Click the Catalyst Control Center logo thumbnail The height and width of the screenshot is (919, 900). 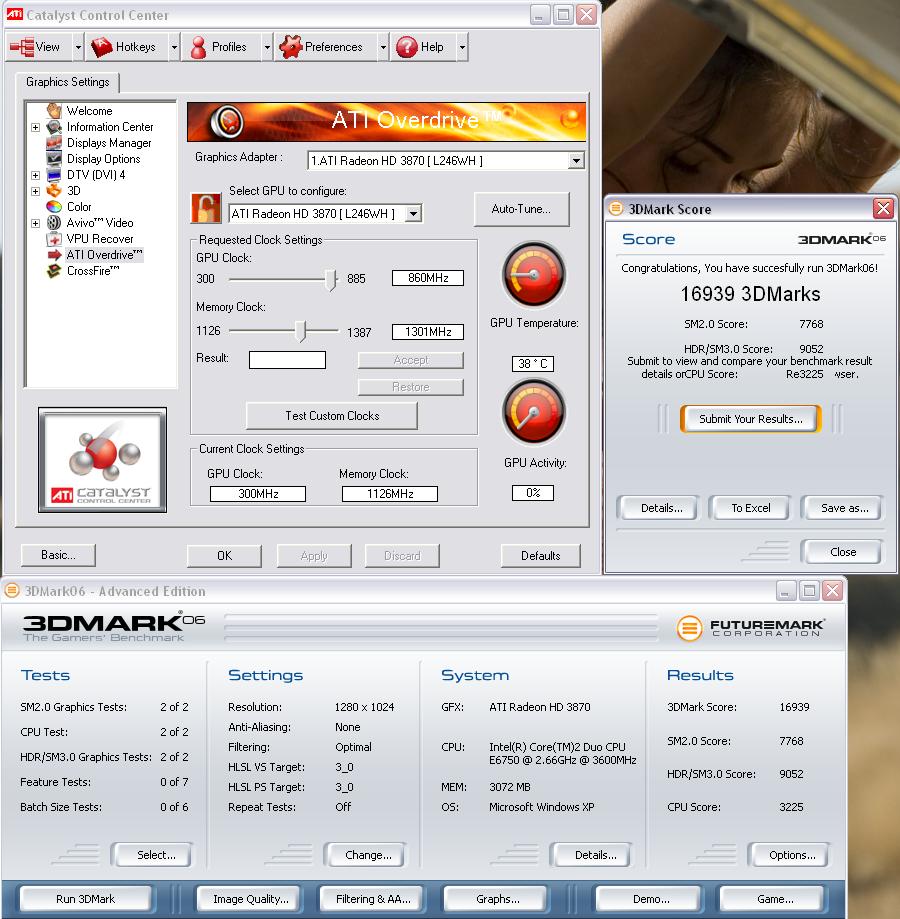point(103,460)
